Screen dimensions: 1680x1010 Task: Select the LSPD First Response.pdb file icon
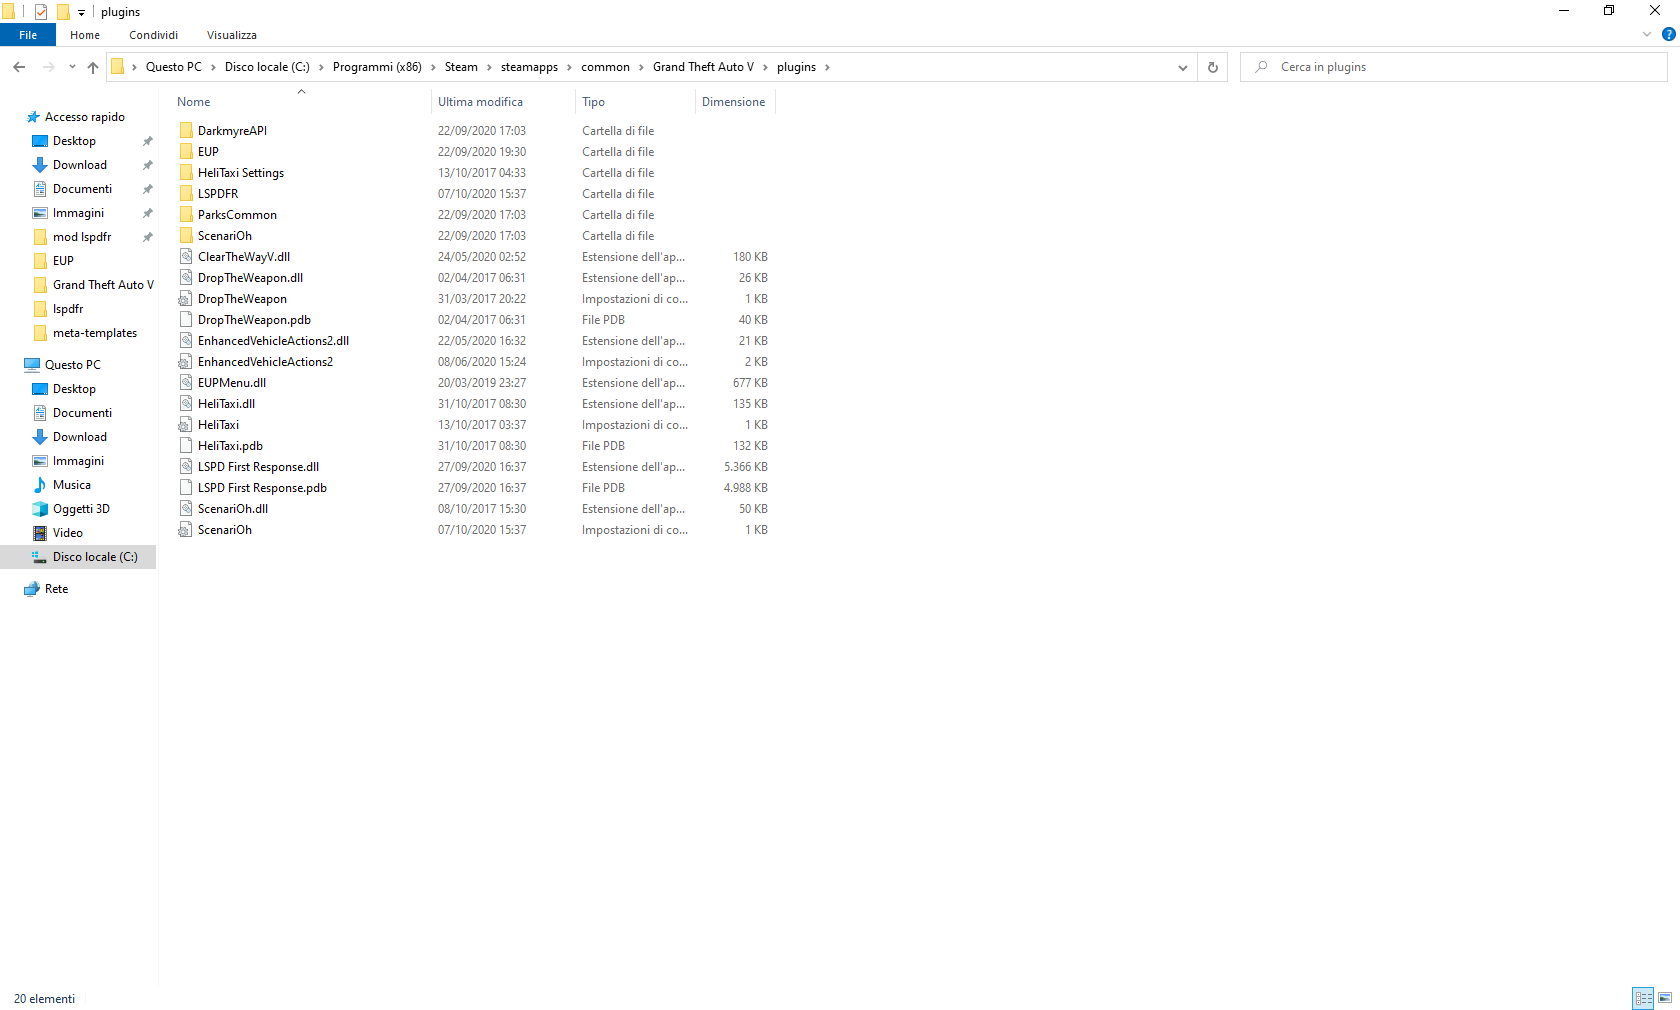point(186,488)
